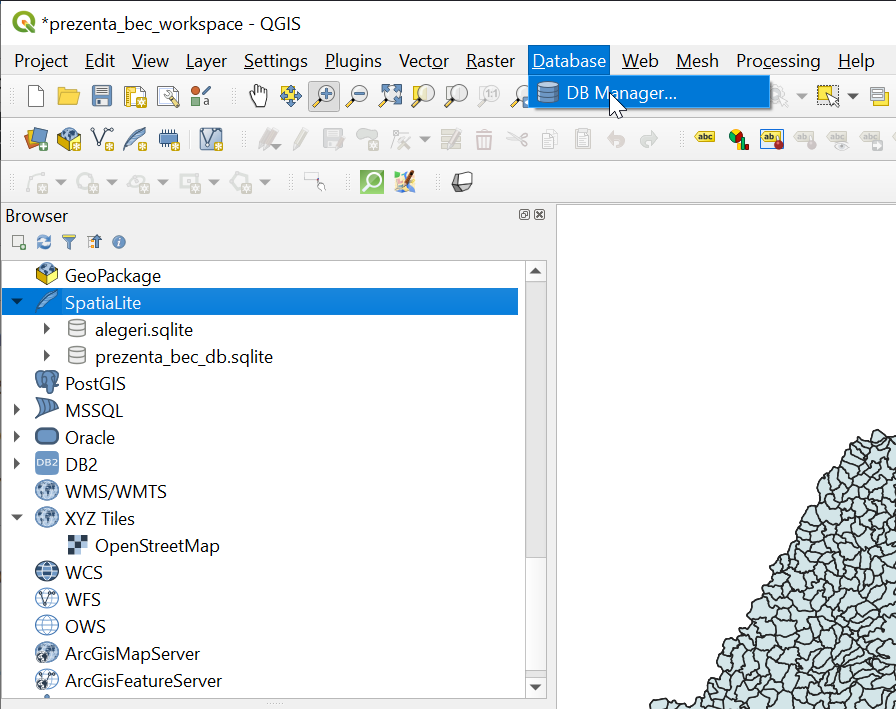Click Browser scrollbar down arrow
896x709 pixels.
coord(535,686)
